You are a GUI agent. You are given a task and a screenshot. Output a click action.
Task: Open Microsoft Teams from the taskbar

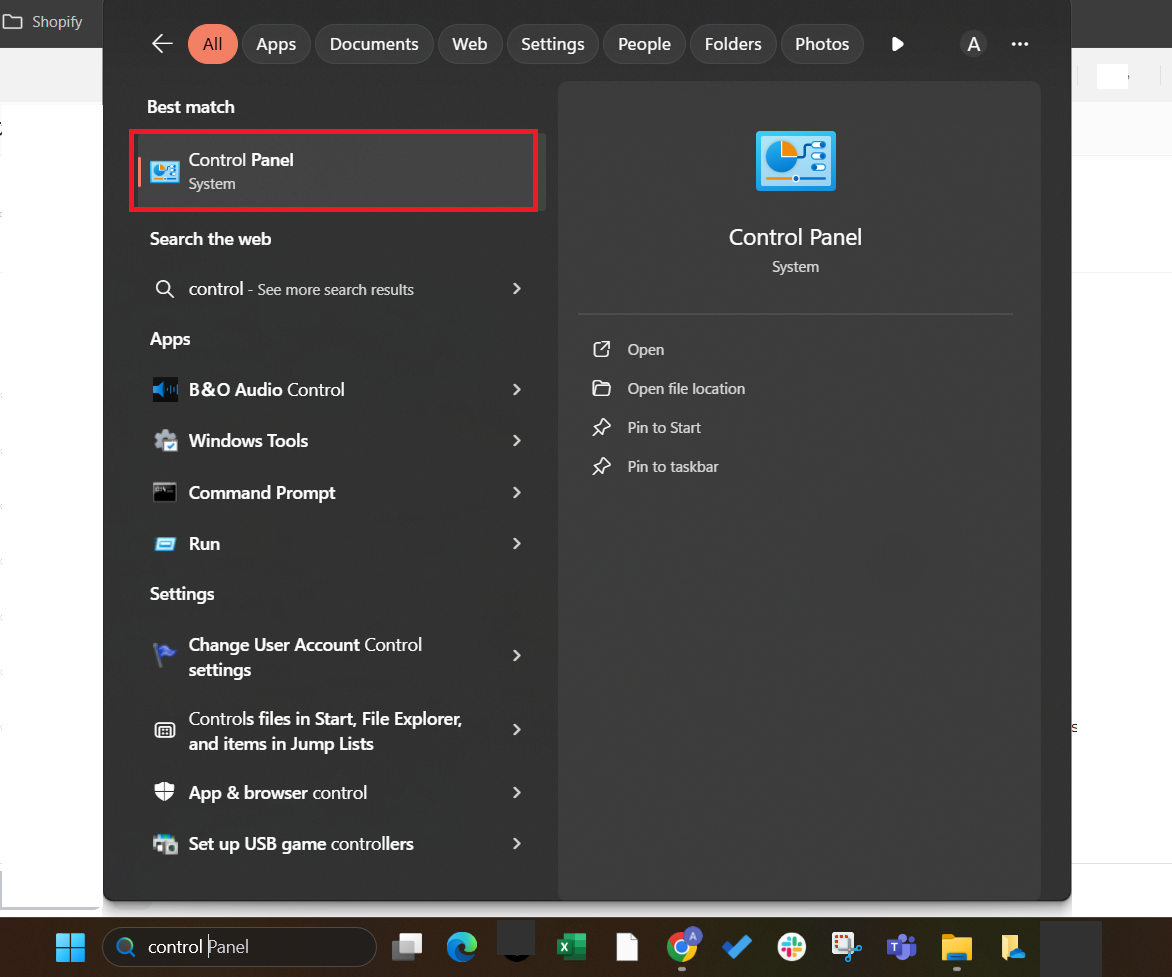click(901, 946)
